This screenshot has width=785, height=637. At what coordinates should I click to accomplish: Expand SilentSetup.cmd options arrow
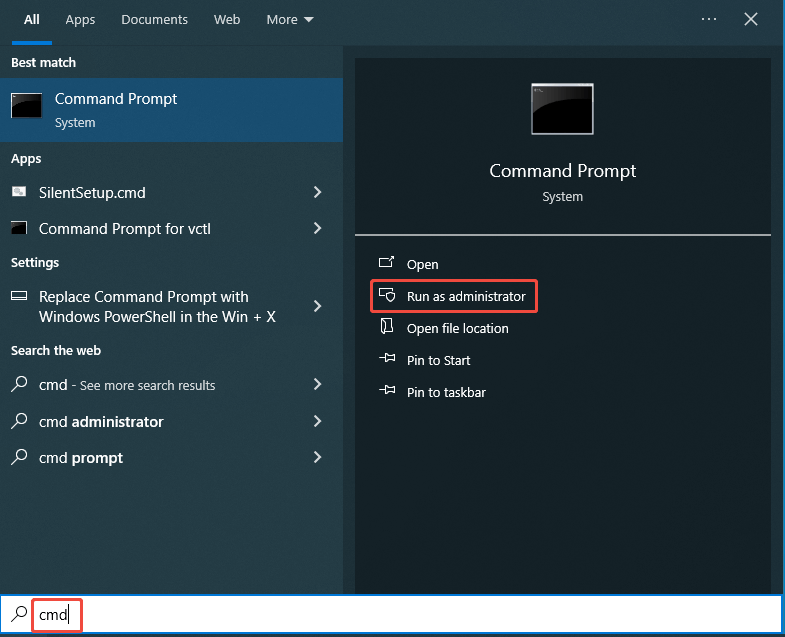pyautogui.click(x=317, y=192)
